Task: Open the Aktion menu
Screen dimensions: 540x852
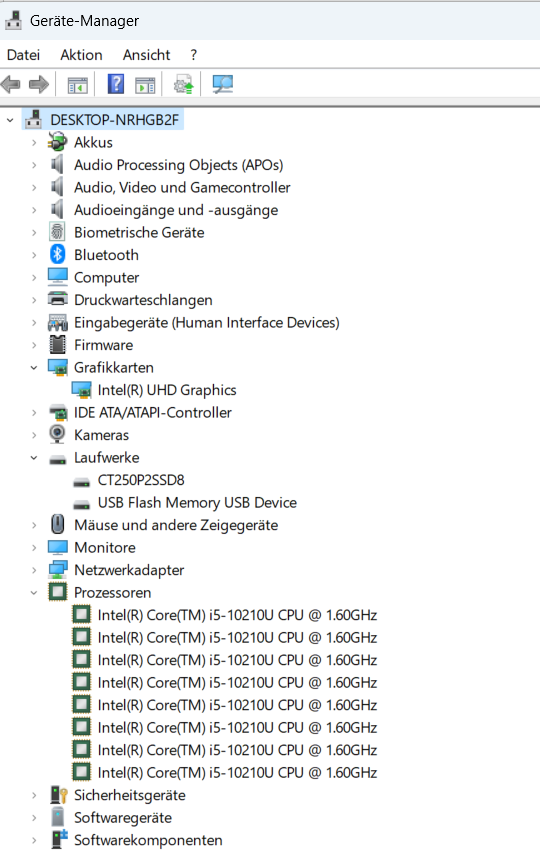Action: click(81, 55)
